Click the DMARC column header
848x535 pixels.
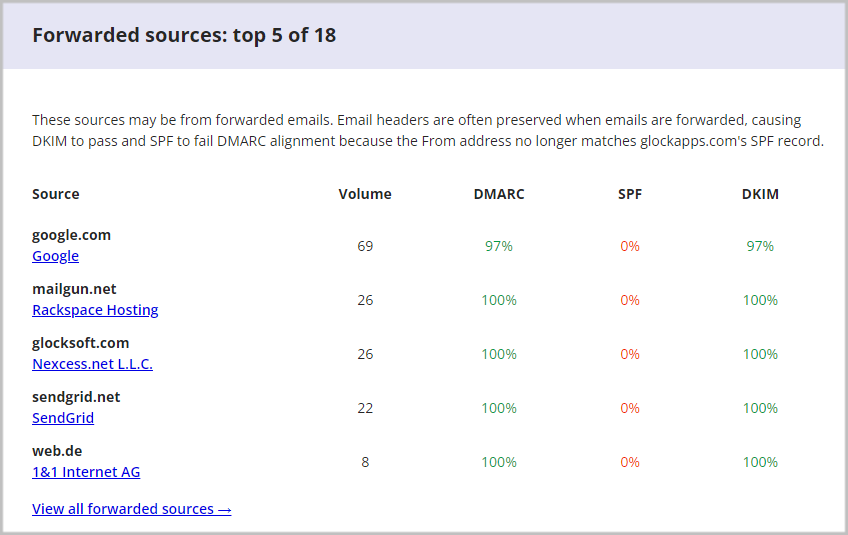pyautogui.click(x=499, y=194)
